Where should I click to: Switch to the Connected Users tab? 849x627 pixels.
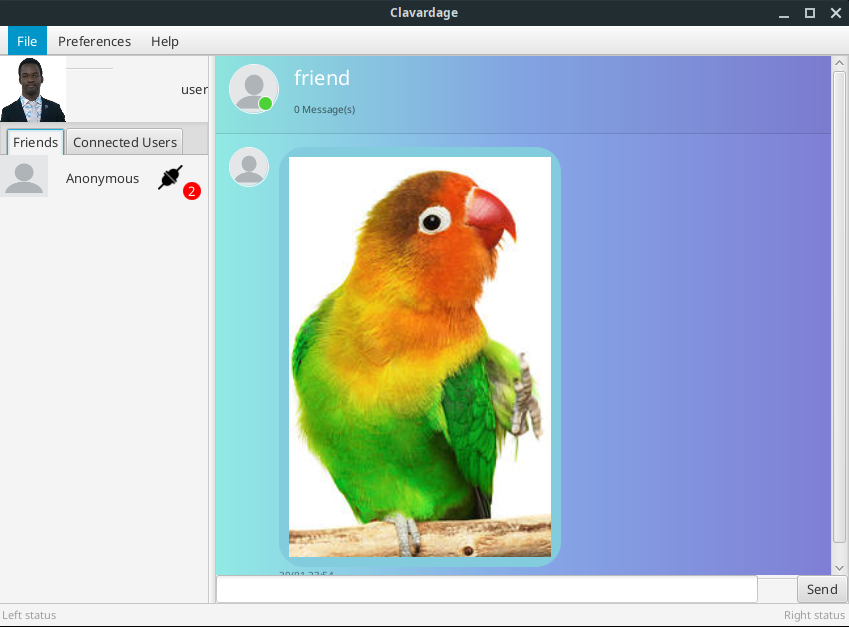(x=125, y=142)
